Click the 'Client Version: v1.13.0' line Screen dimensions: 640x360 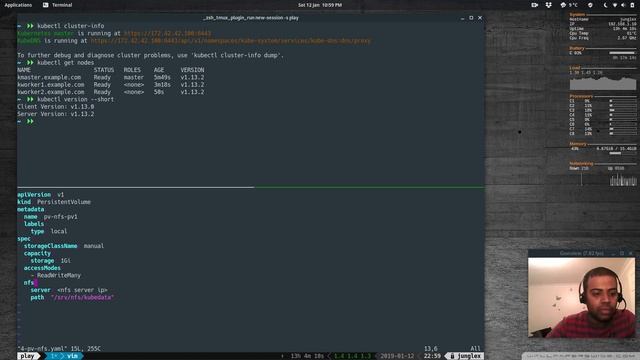[56, 107]
